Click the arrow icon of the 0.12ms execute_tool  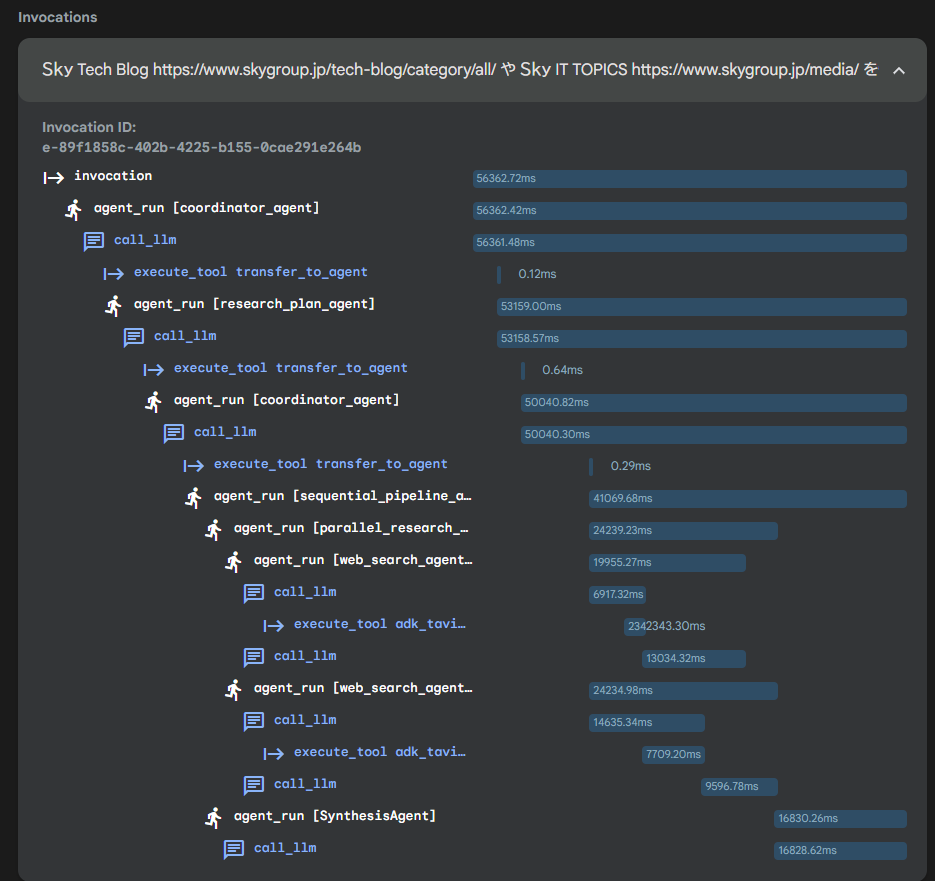(x=114, y=273)
